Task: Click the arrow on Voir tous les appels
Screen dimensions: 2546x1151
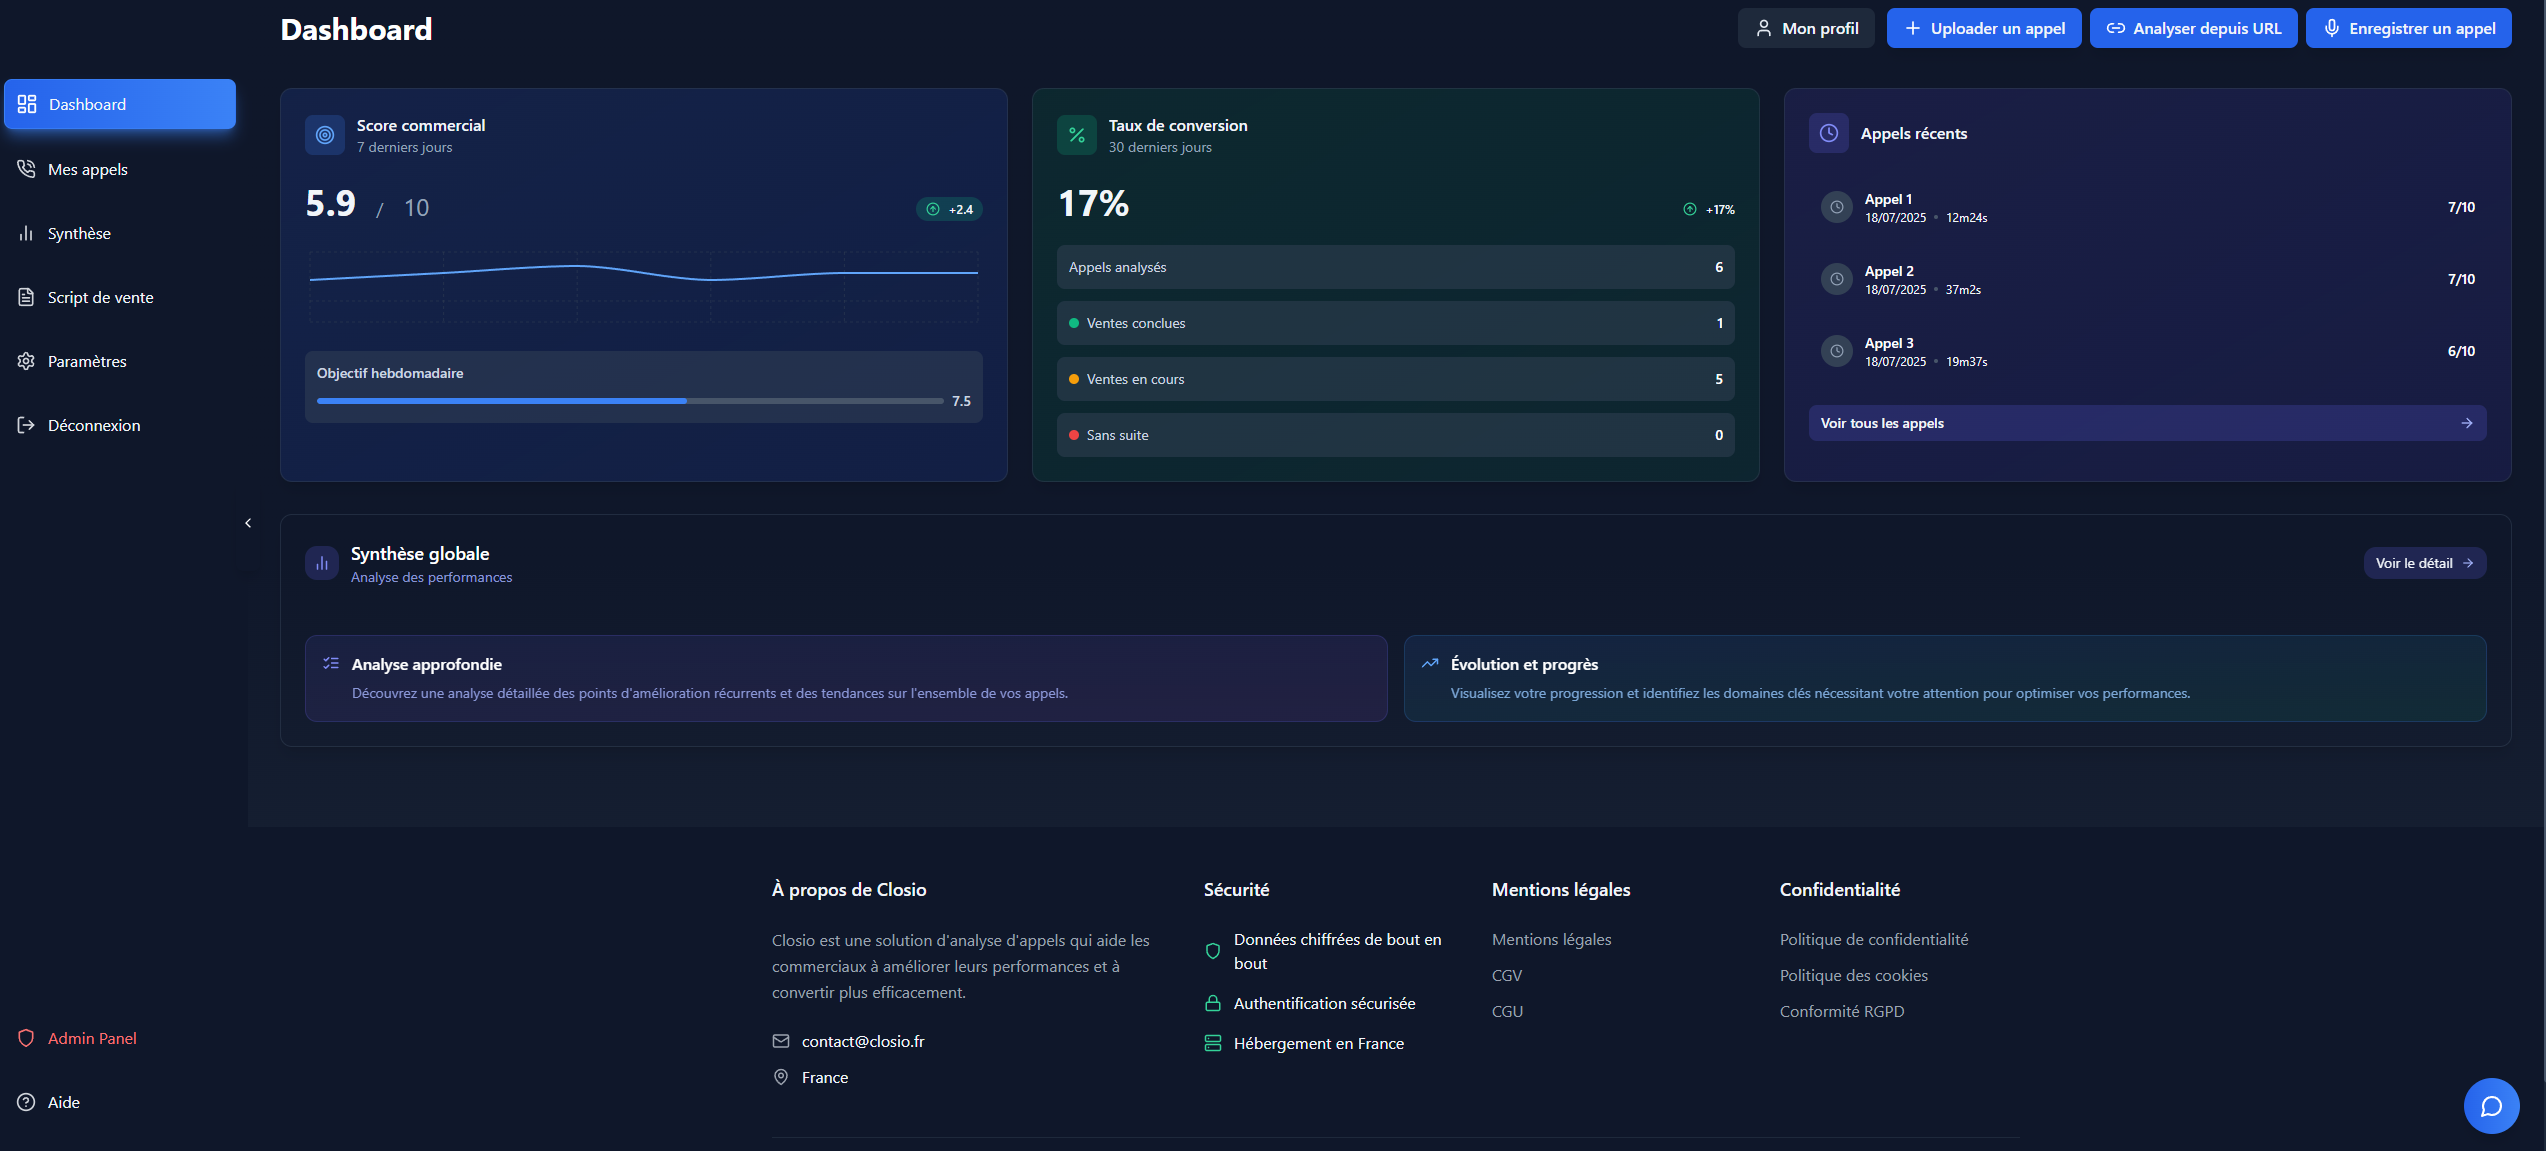Action: [2466, 423]
